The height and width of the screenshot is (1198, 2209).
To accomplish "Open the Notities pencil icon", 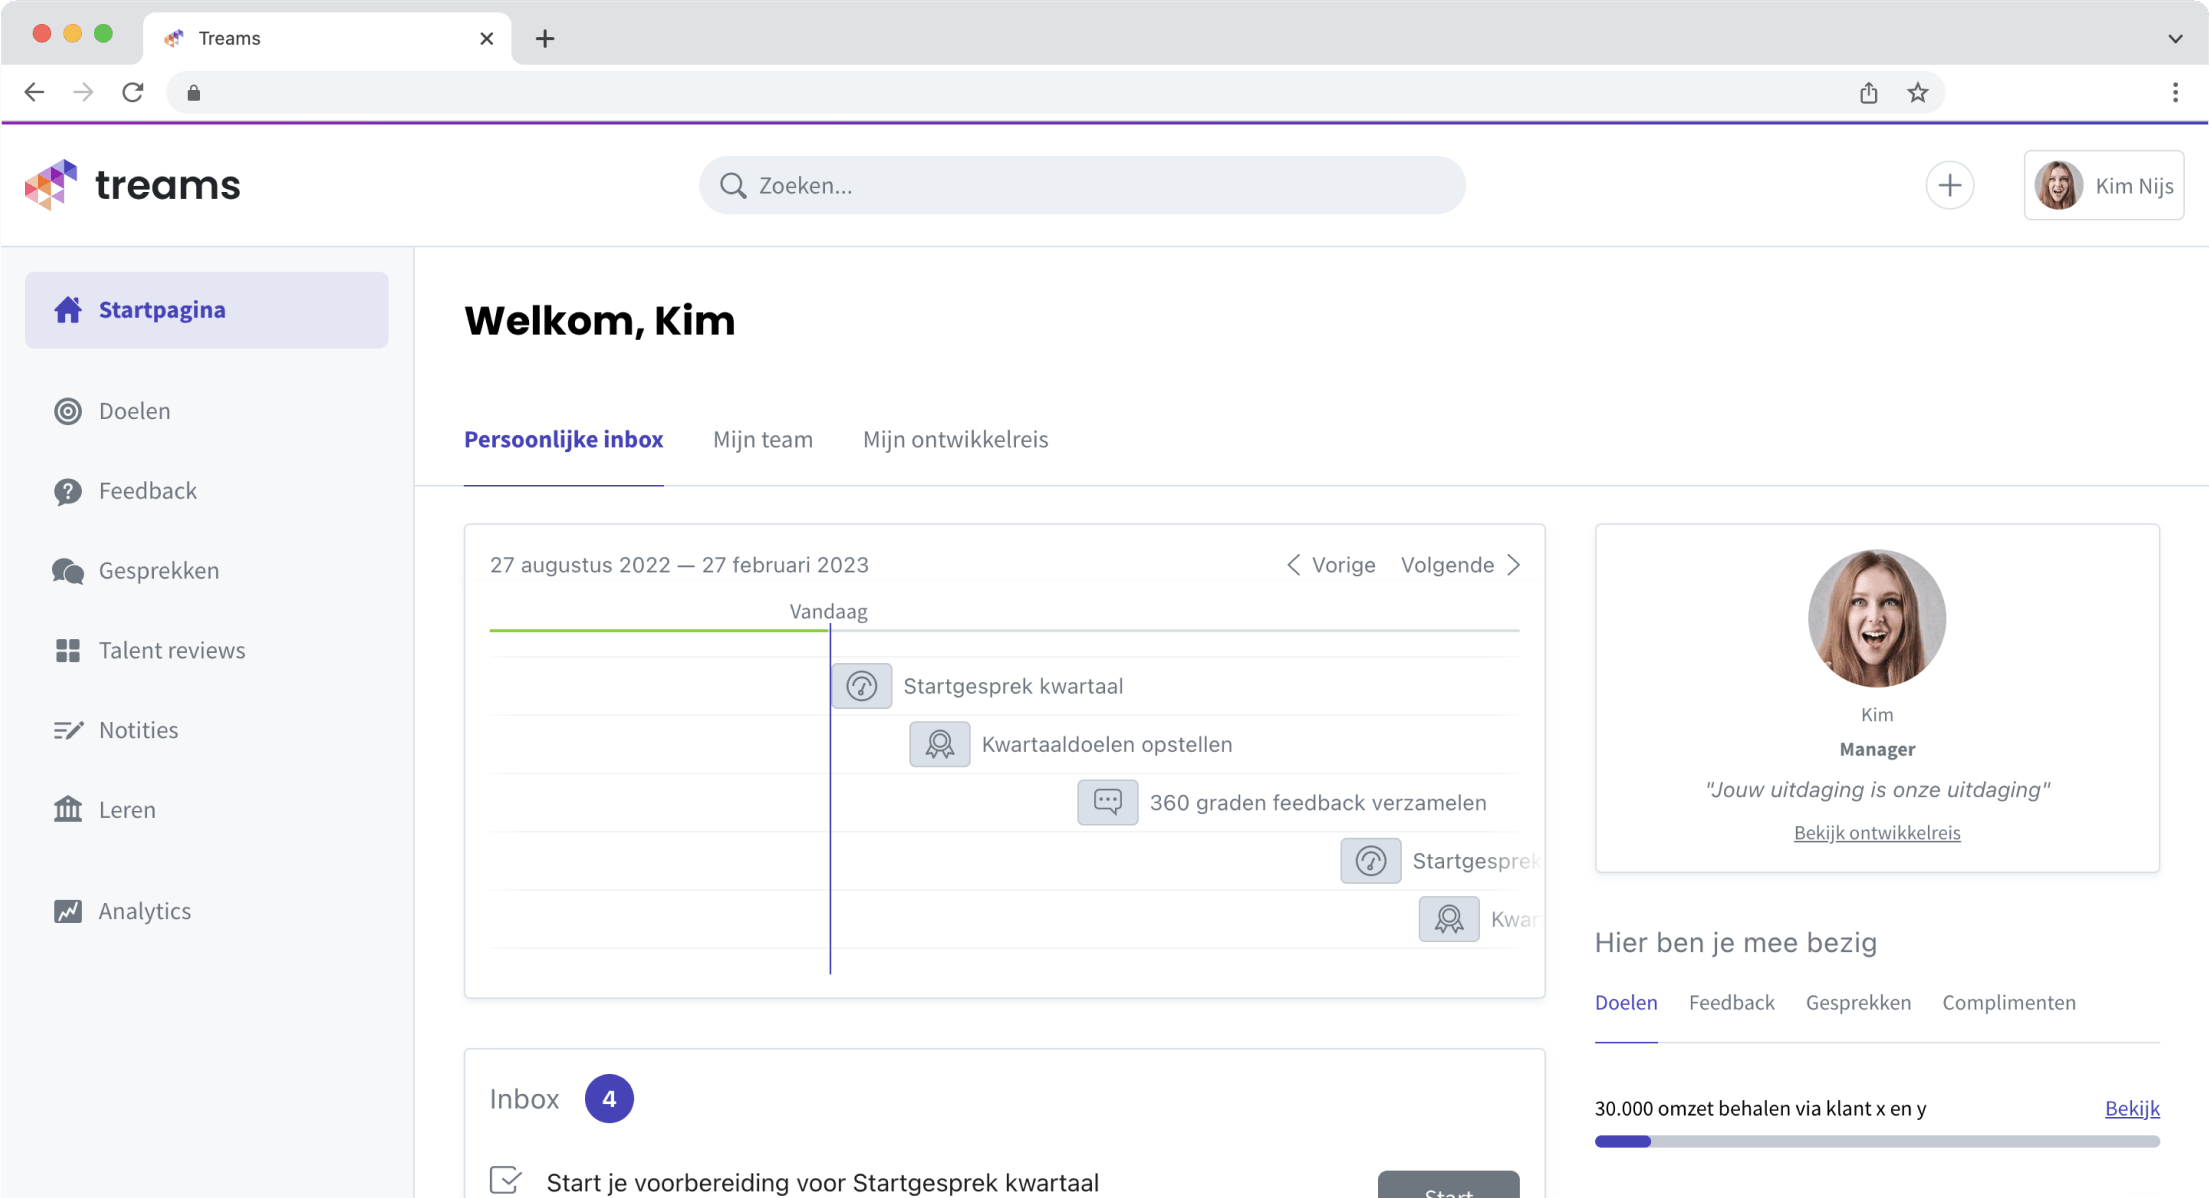I will click(x=67, y=730).
